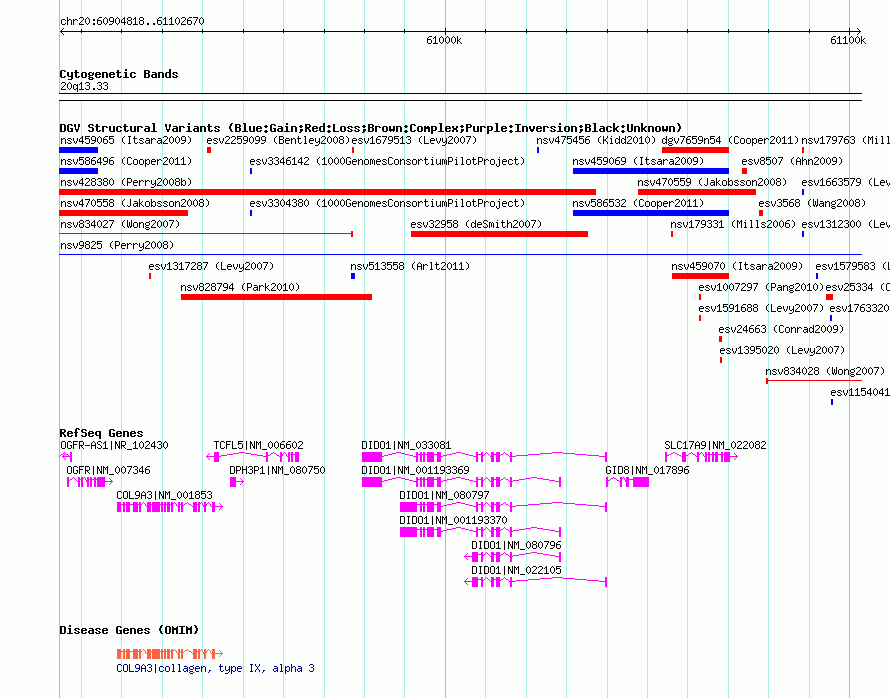This screenshot has width=890, height=698.
Task: Click esv3568 (Wang2008) label
Action: click(x=812, y=203)
